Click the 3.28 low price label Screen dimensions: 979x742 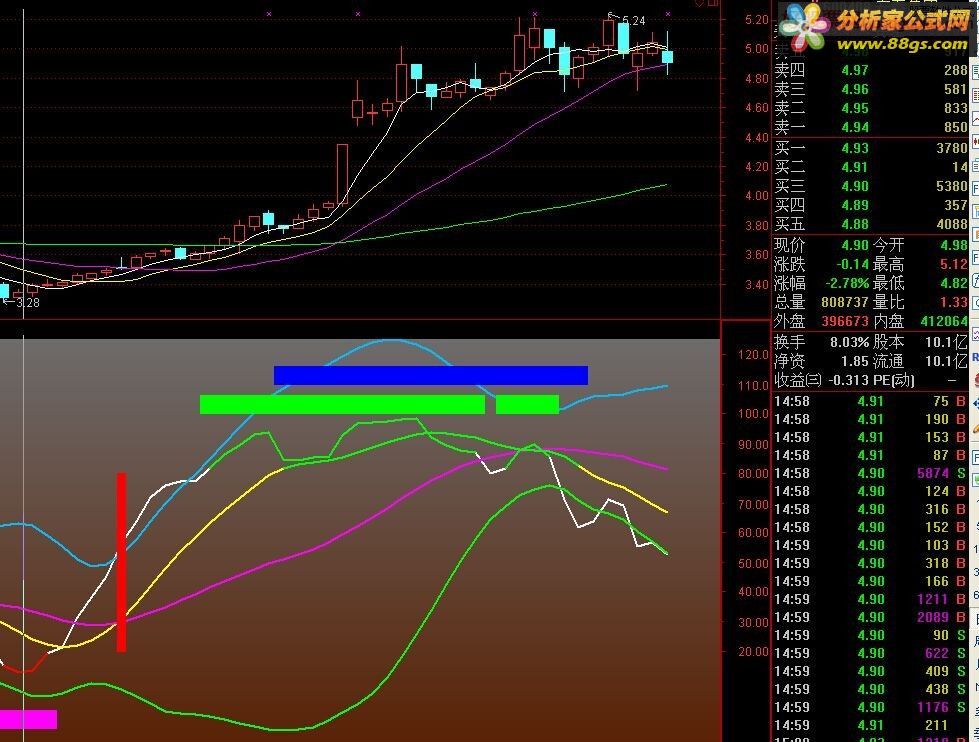pyautogui.click(x=27, y=303)
